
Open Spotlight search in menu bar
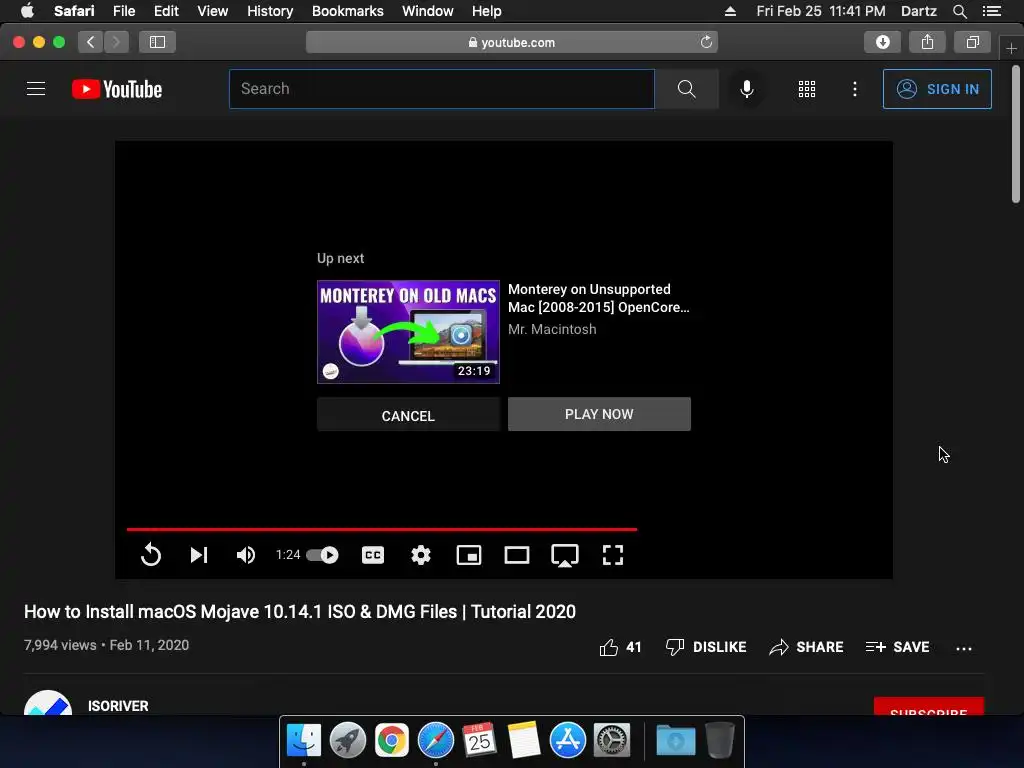959,11
